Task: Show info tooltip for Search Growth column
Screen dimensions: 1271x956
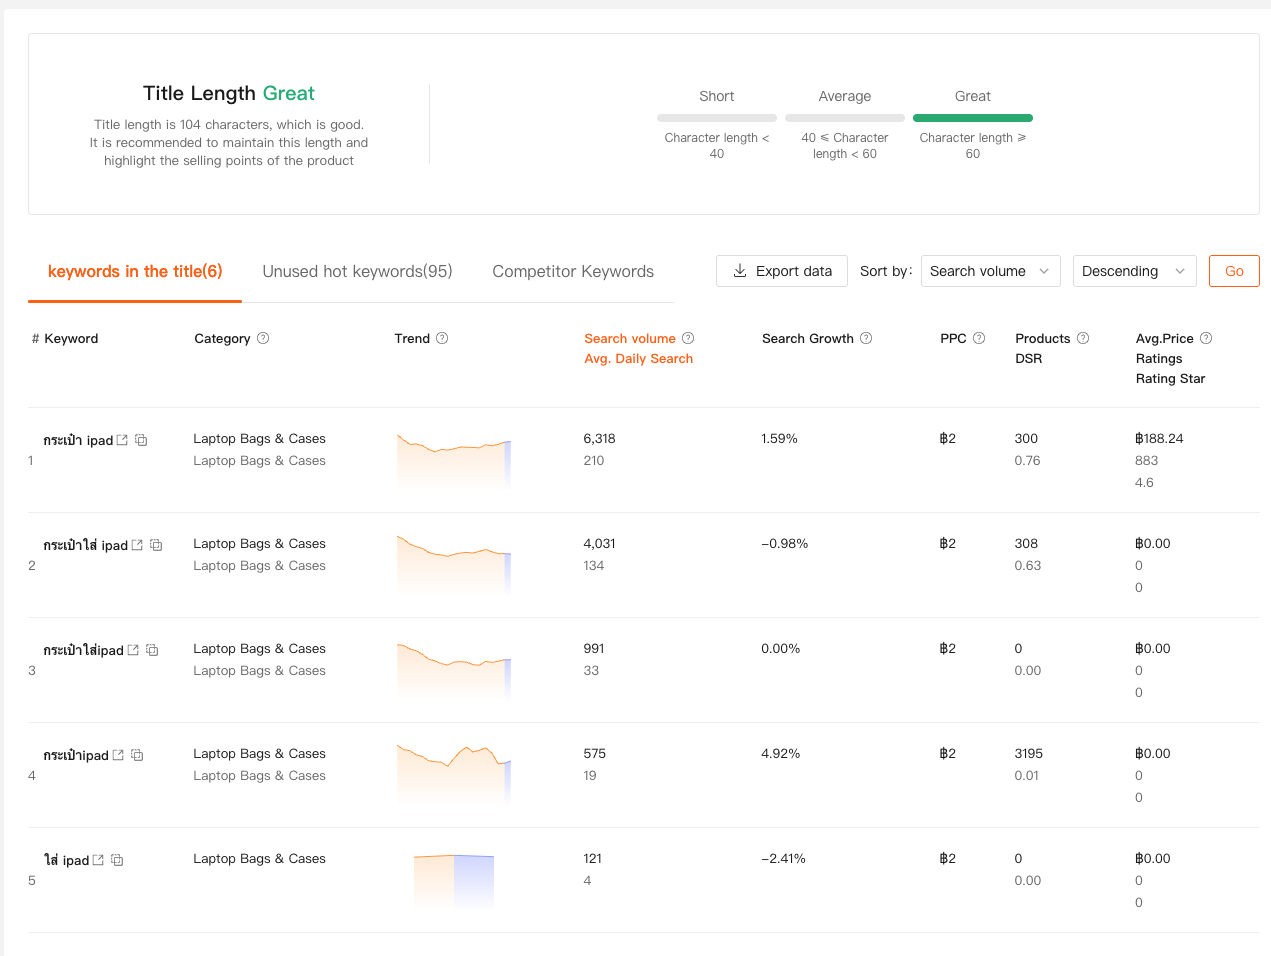Action: 866,338
